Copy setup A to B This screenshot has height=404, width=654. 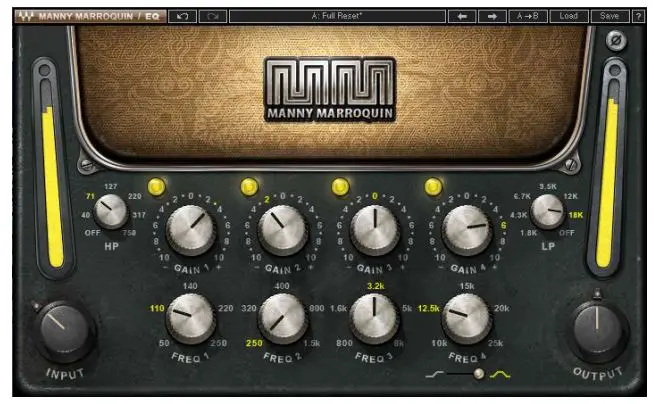pyautogui.click(x=527, y=17)
